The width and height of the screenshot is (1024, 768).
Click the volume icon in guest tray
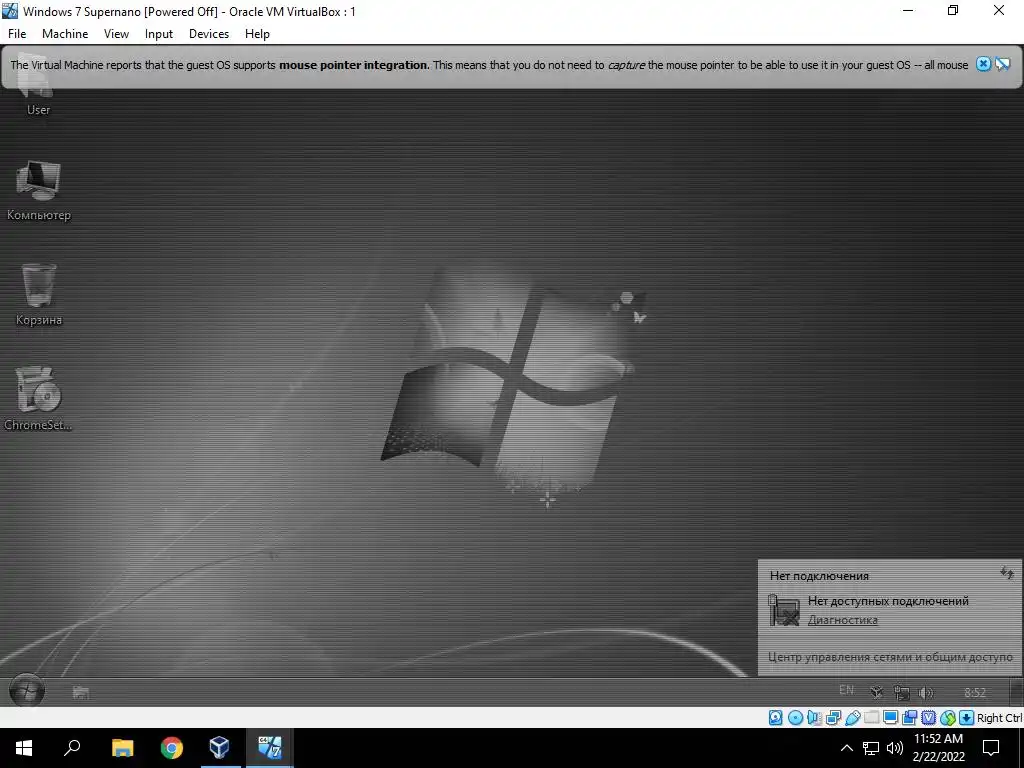[925, 692]
